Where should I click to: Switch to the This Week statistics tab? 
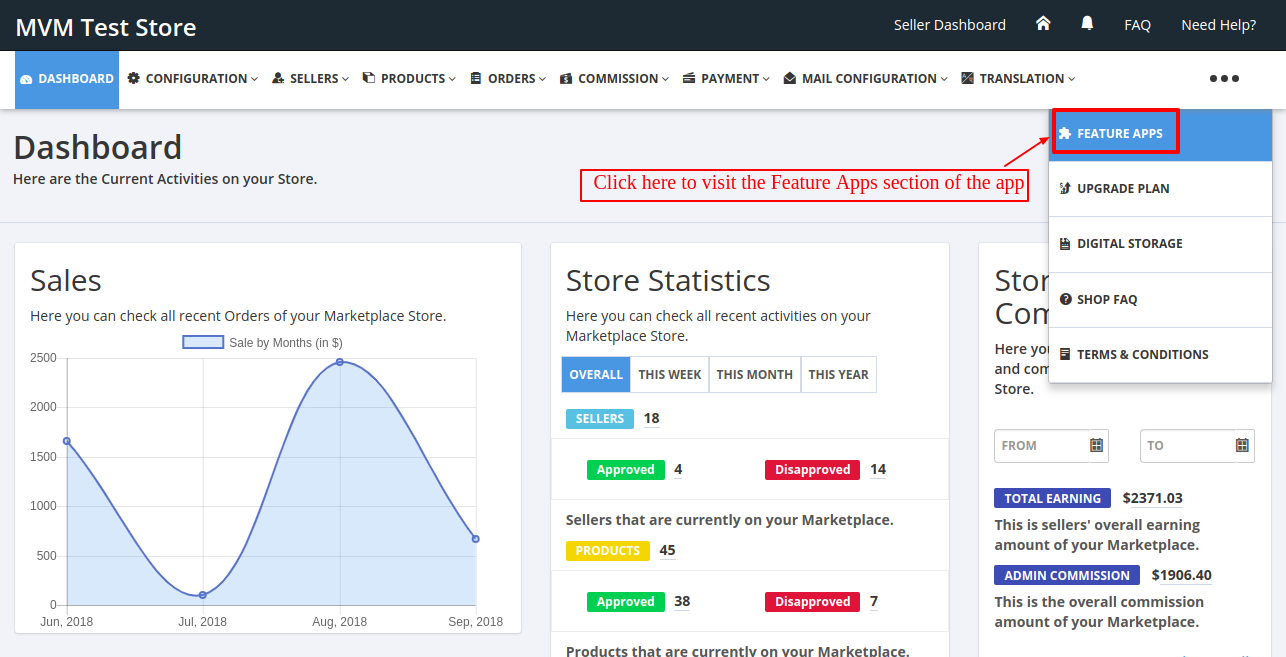tap(669, 374)
